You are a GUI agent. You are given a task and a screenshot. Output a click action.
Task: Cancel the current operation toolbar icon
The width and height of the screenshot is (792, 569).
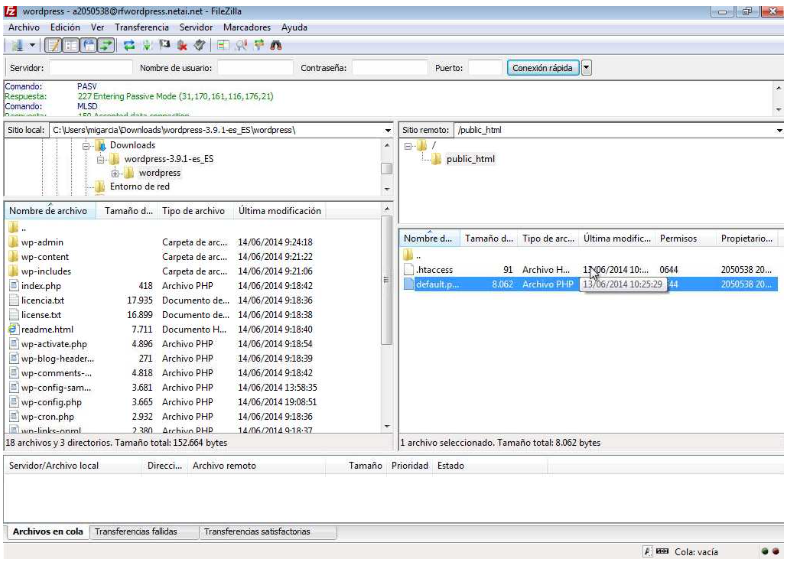click(x=165, y=45)
